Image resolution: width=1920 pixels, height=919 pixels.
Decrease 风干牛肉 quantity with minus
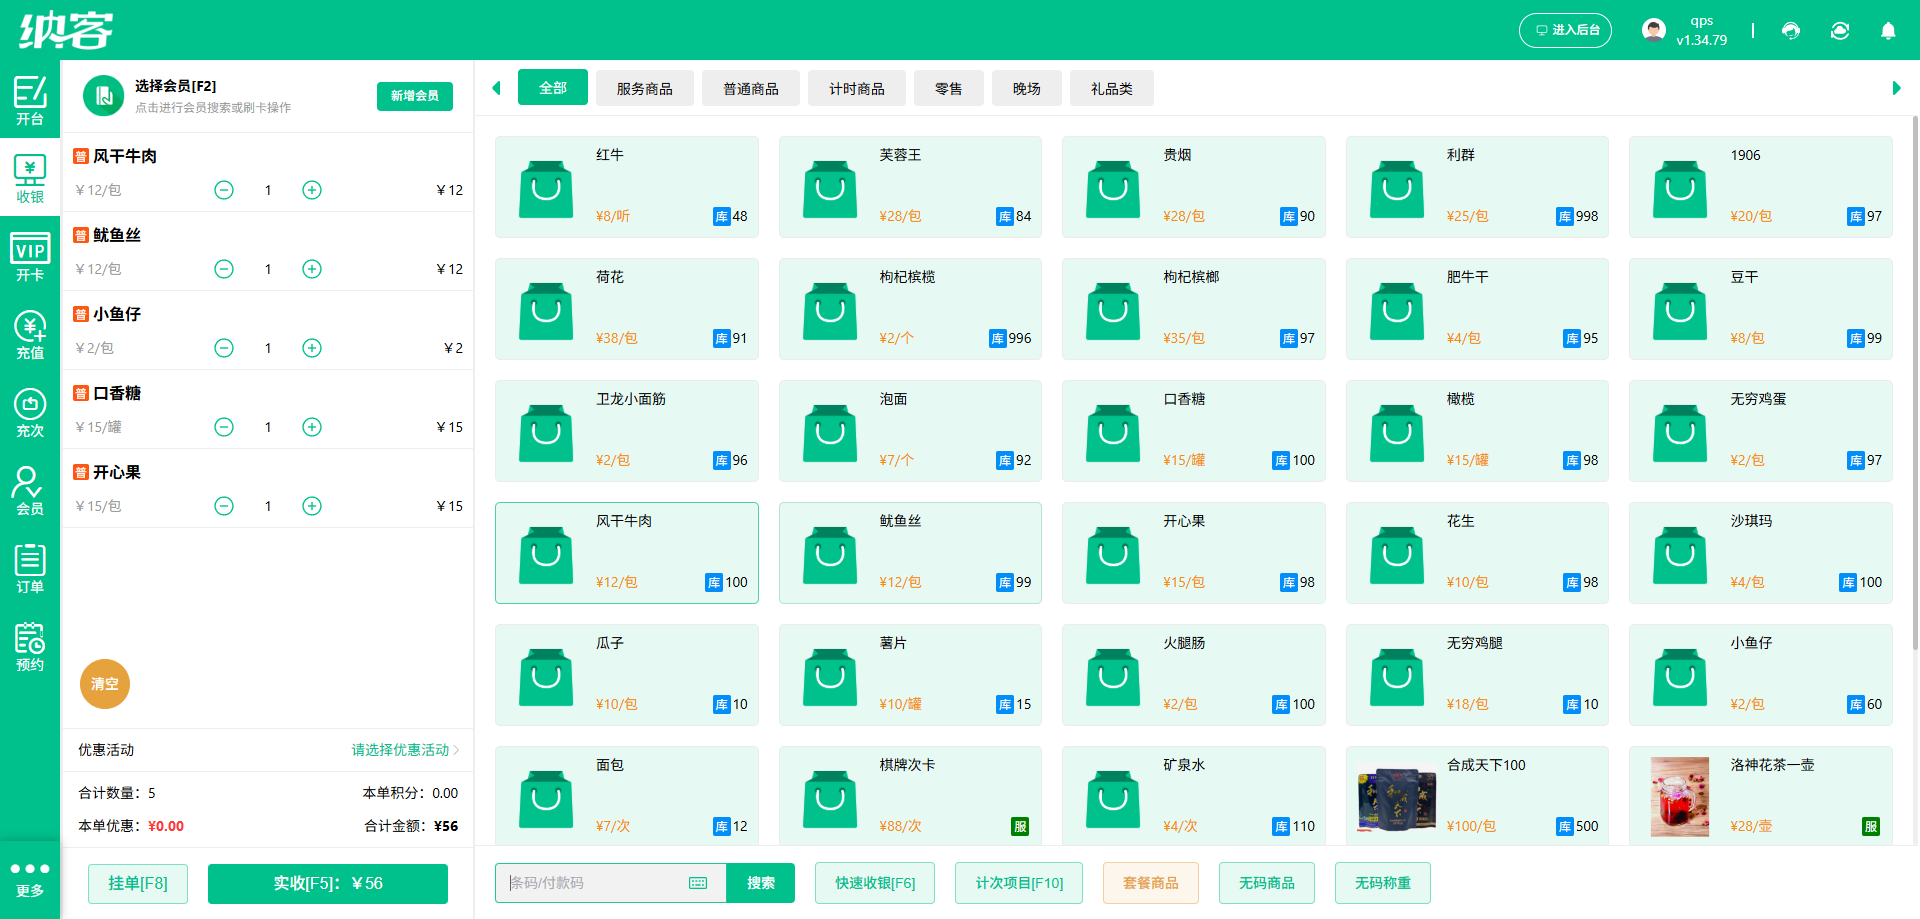(x=224, y=190)
